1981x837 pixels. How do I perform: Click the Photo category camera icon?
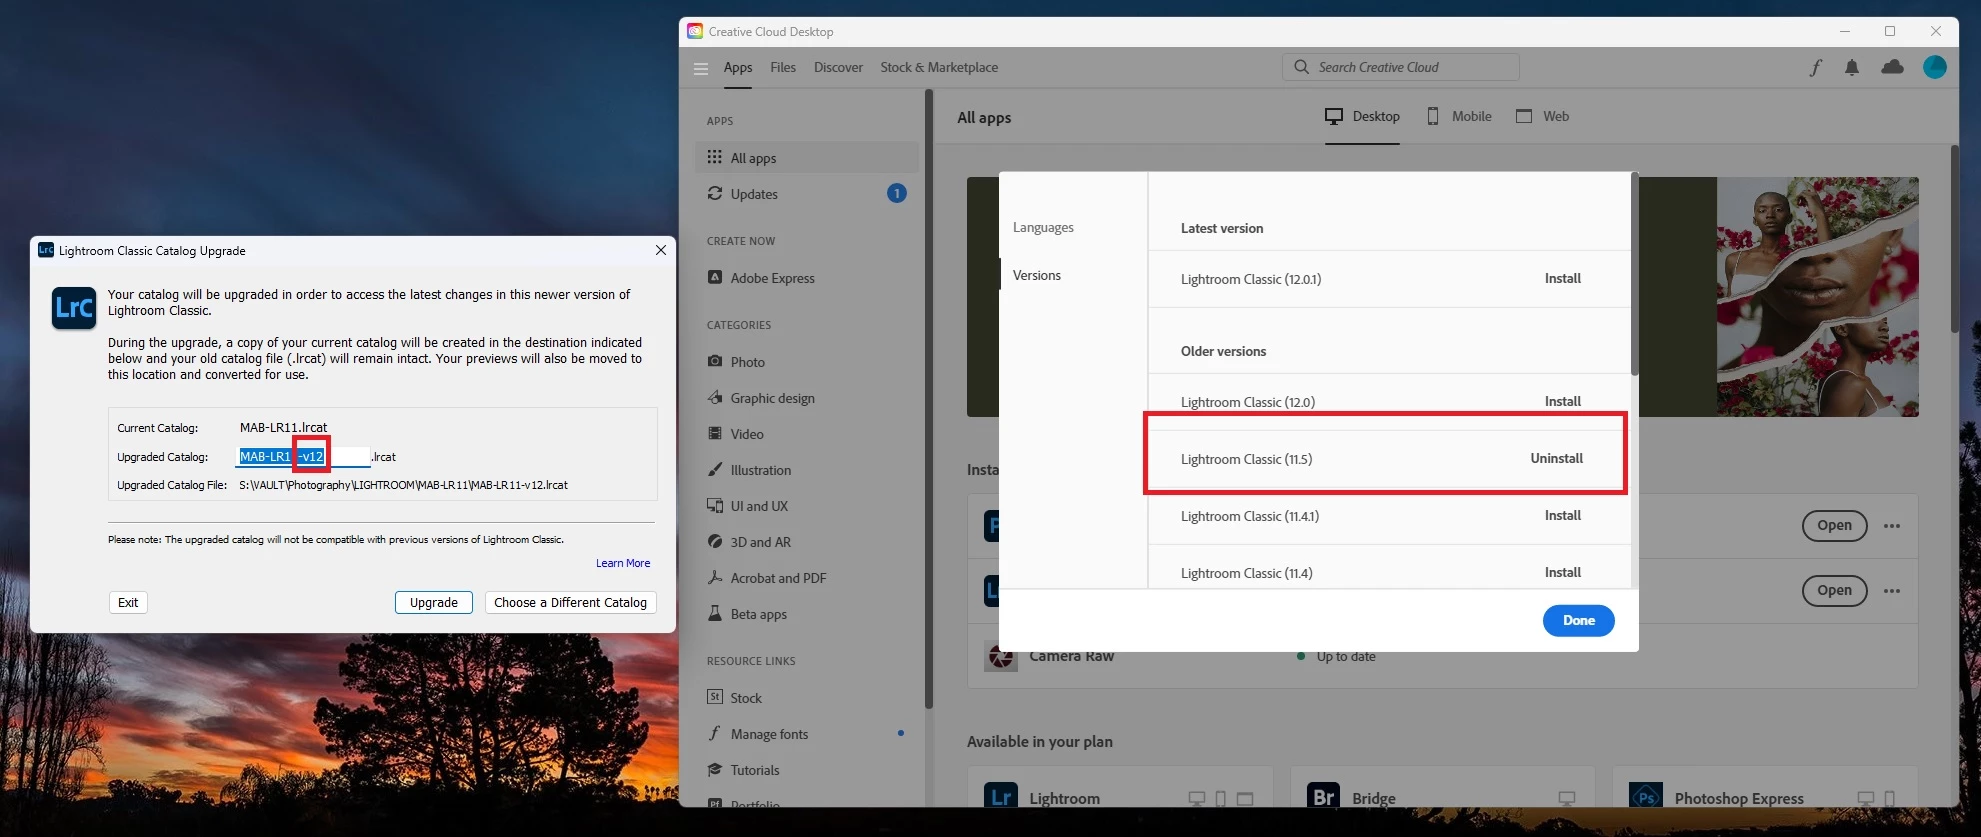click(715, 361)
